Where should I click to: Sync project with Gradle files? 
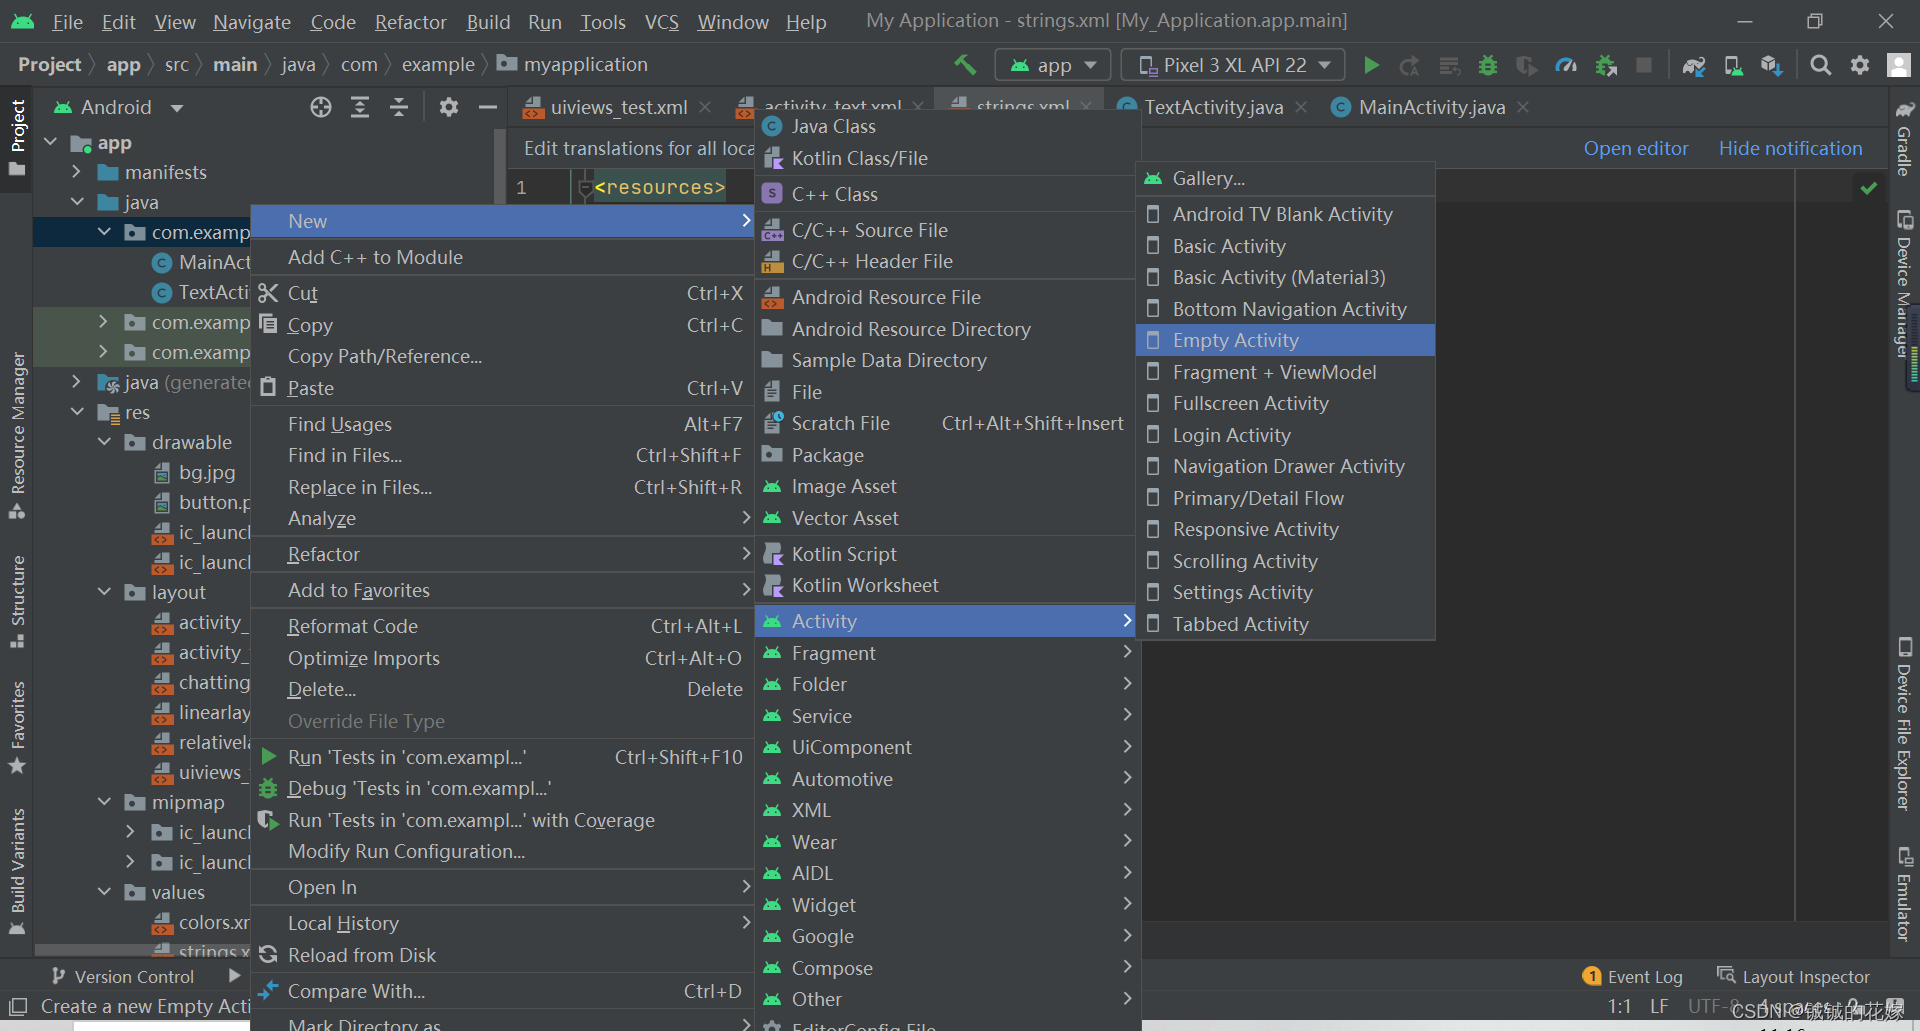click(1694, 65)
